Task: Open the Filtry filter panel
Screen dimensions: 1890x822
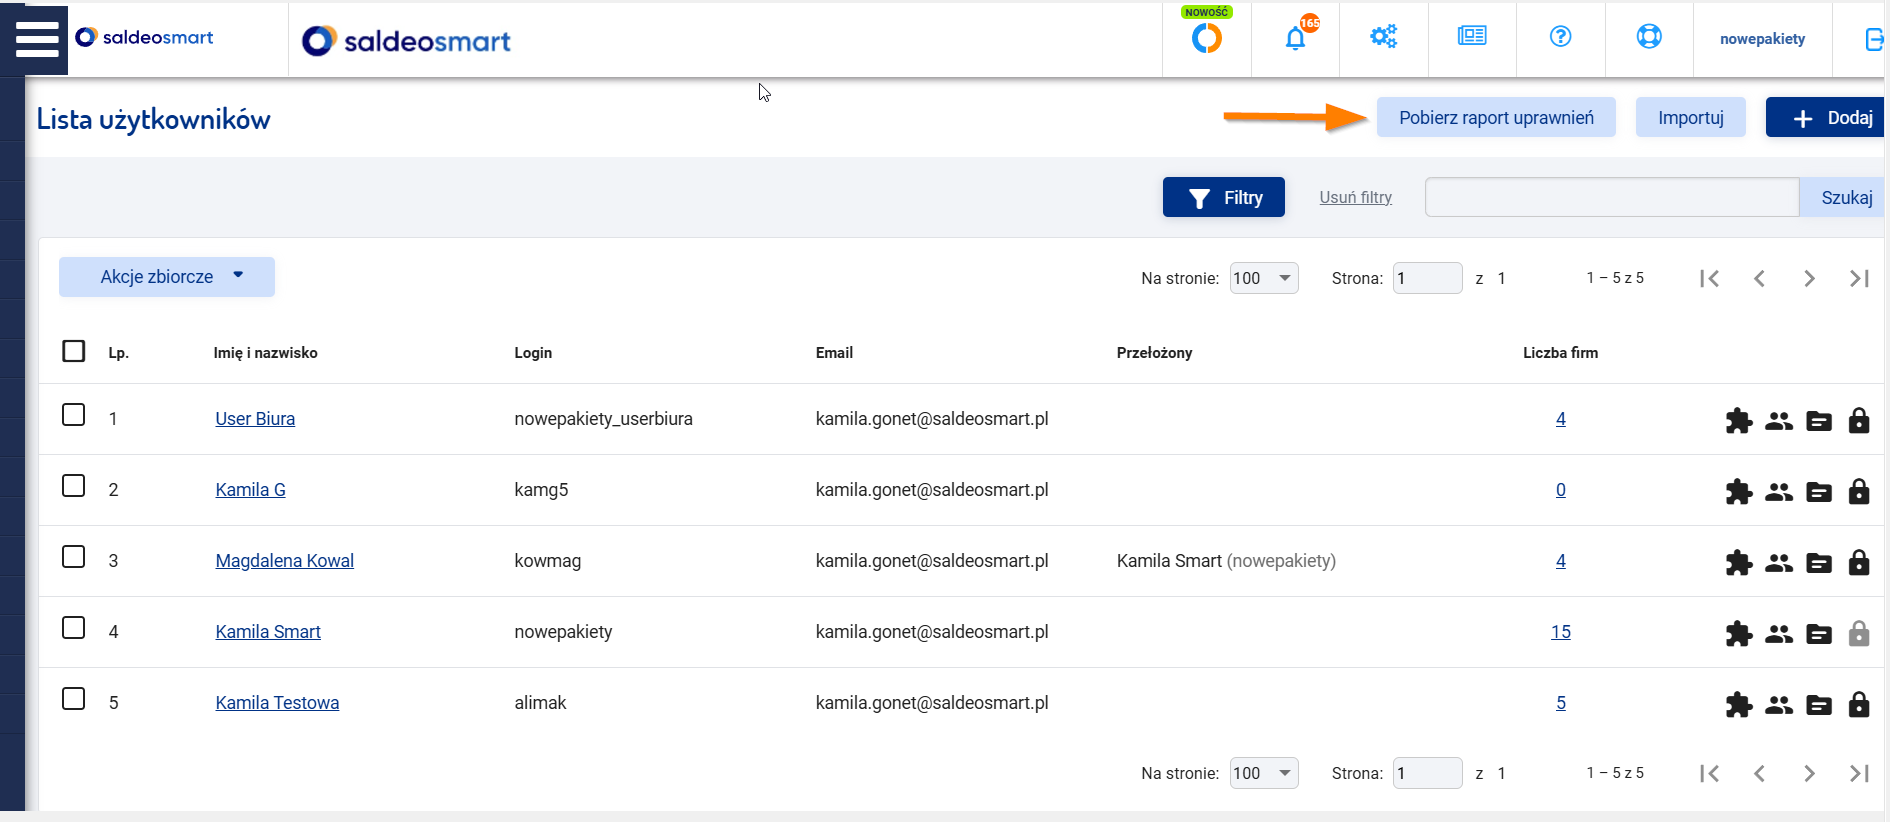Action: coord(1224,197)
